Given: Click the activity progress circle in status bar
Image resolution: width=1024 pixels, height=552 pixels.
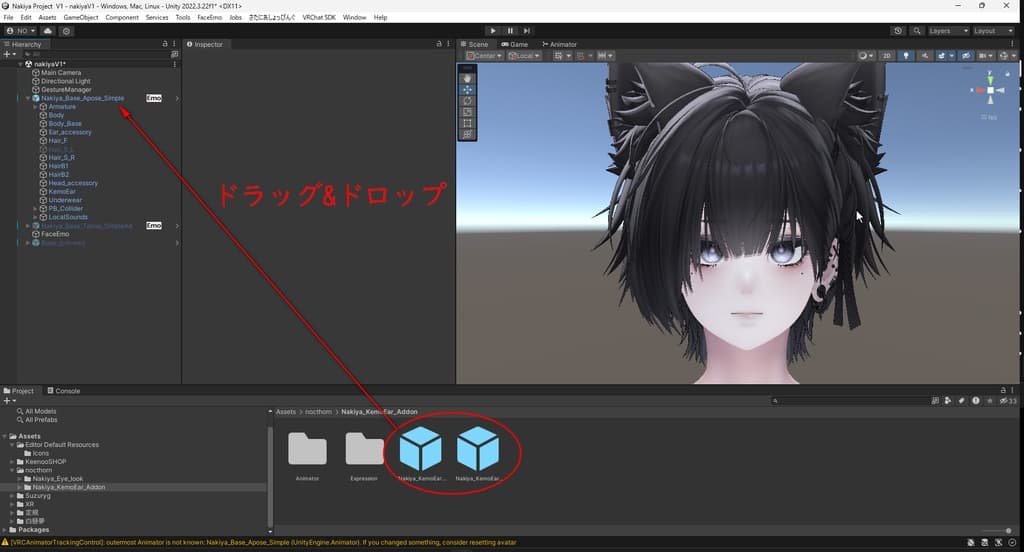Looking at the screenshot, I should coord(1012,543).
